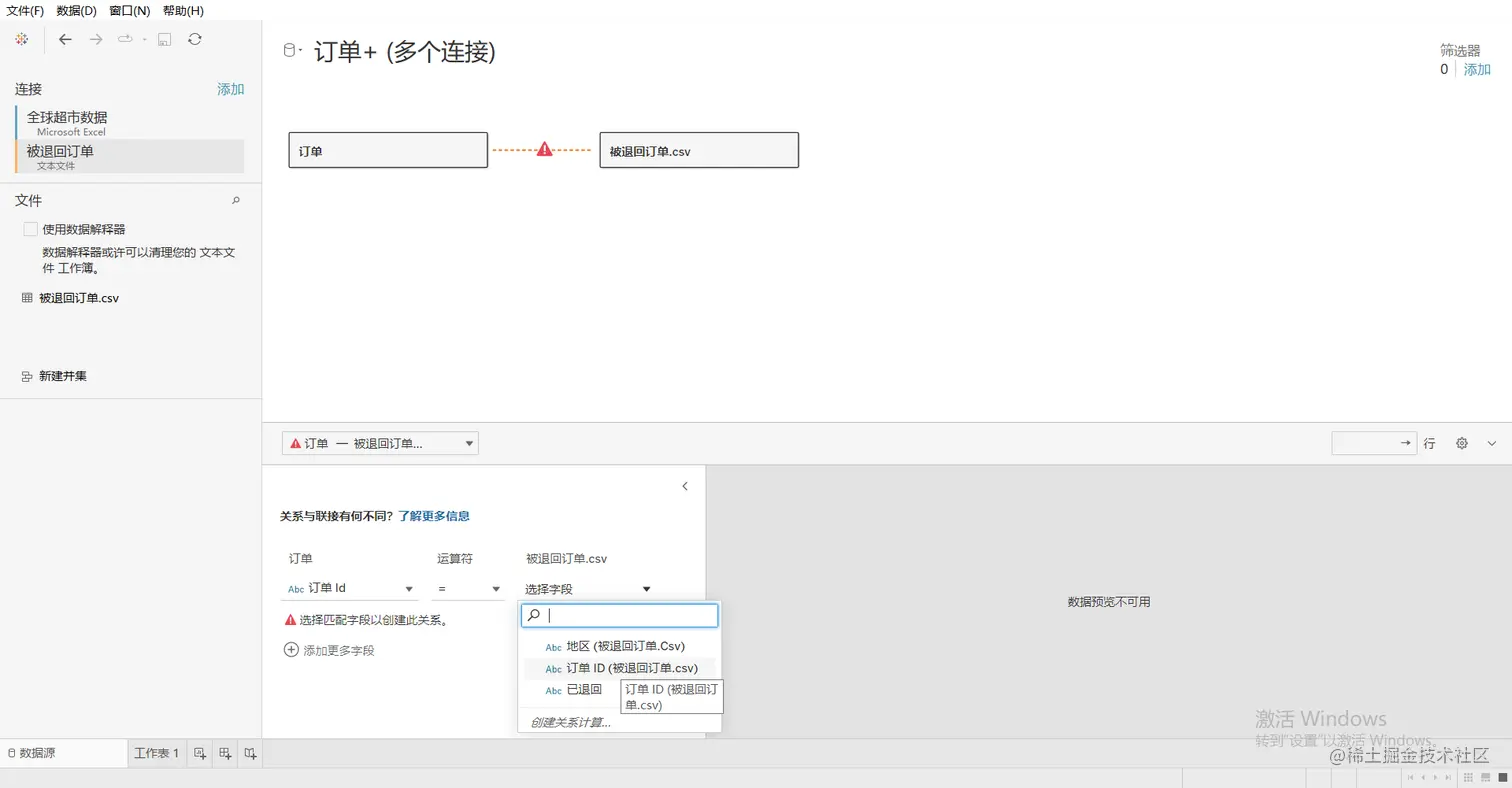Click 创建关系计算... option
The image size is (1512, 788).
point(571,722)
